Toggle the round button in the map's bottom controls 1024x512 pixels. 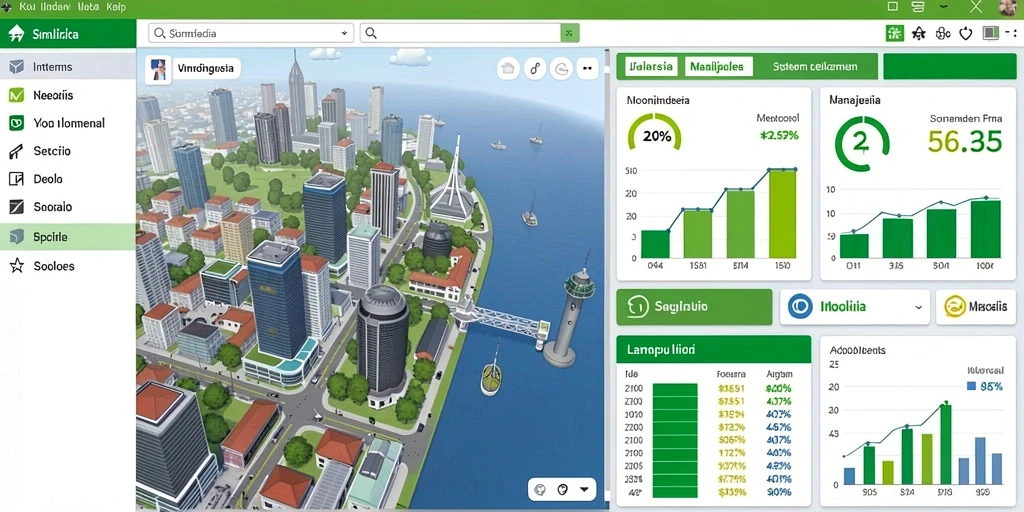562,488
